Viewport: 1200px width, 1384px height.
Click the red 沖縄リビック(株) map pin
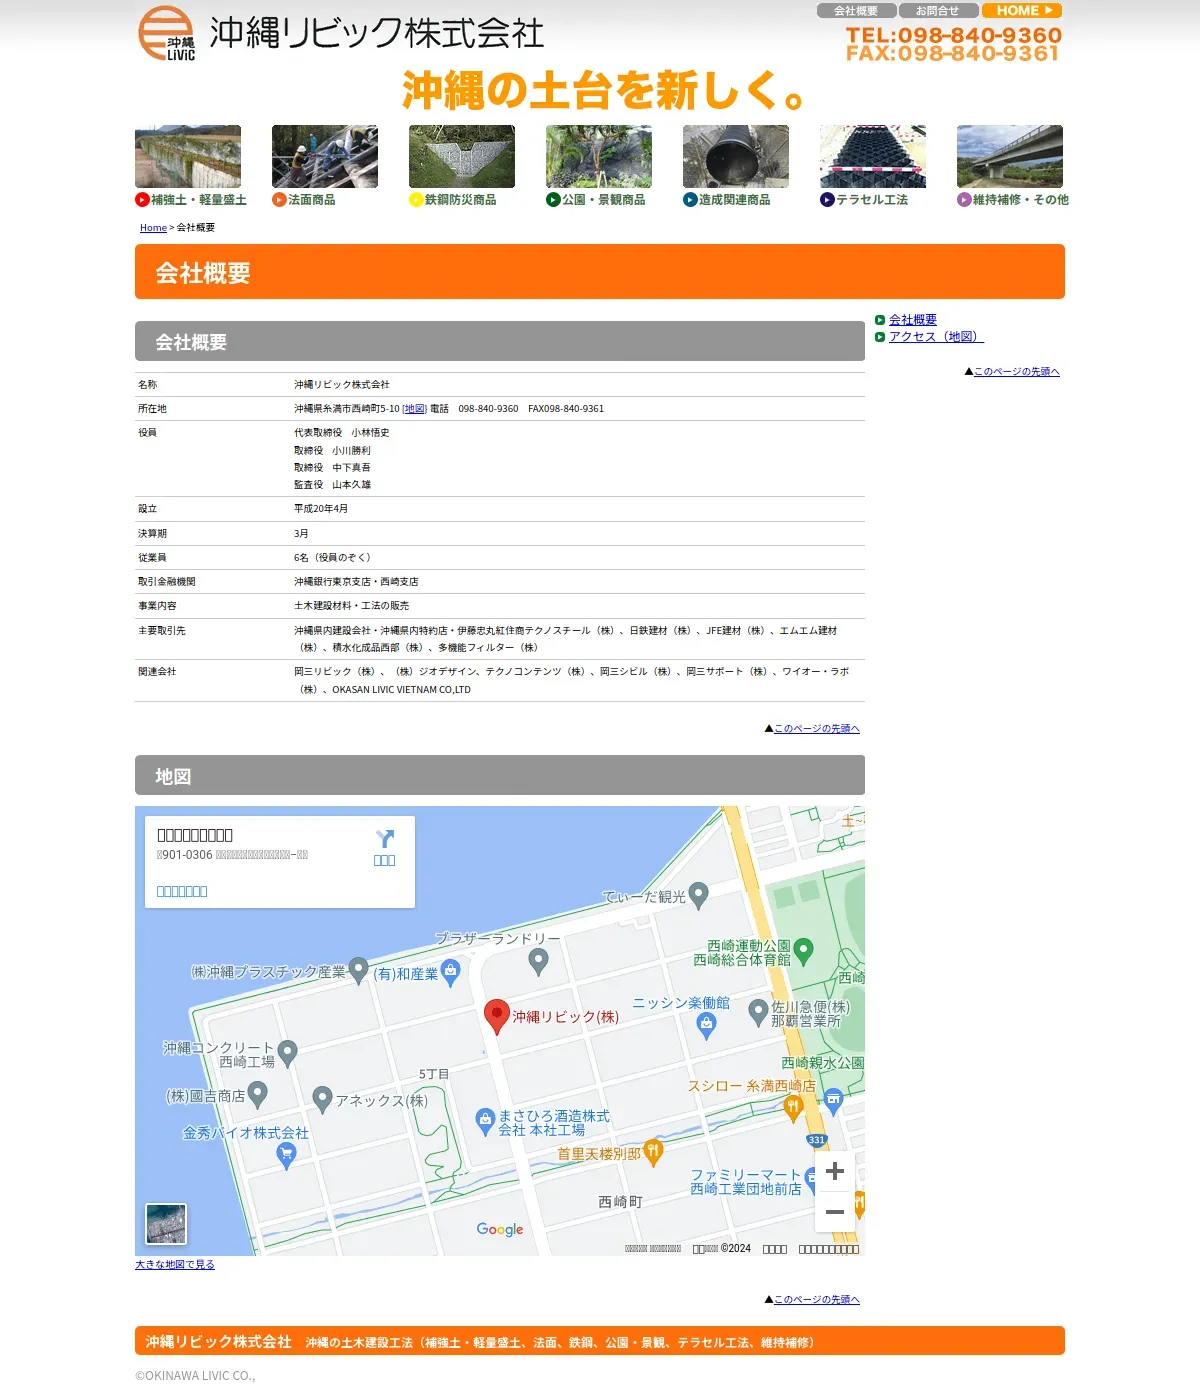497,1016
